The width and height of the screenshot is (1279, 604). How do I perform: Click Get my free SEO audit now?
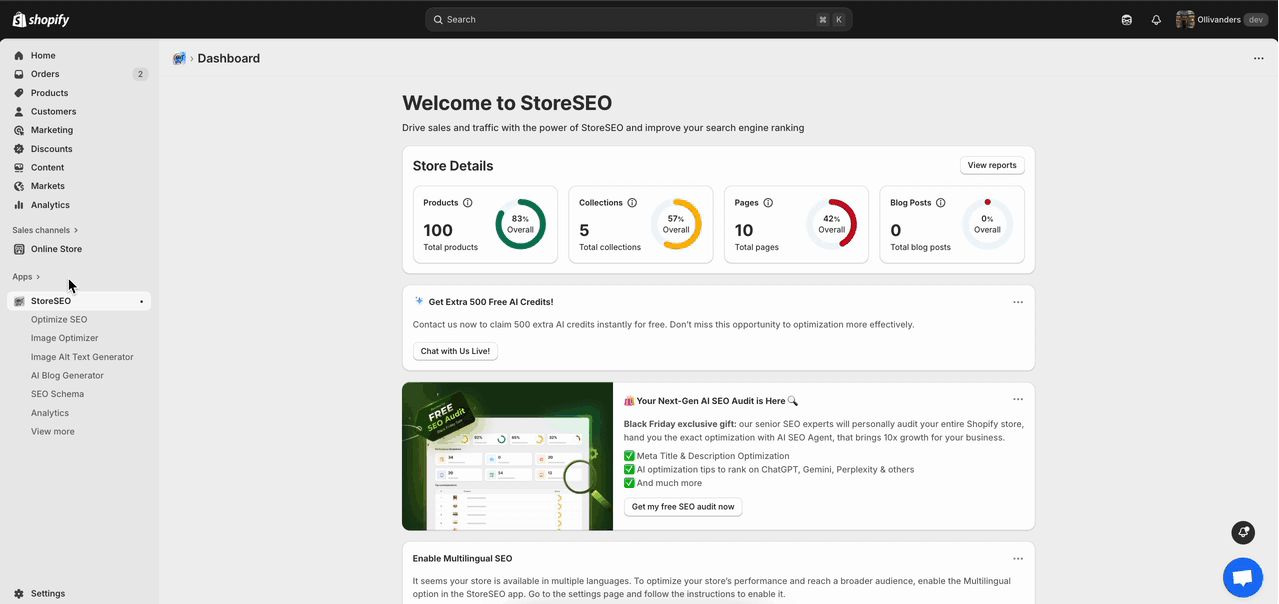682,506
